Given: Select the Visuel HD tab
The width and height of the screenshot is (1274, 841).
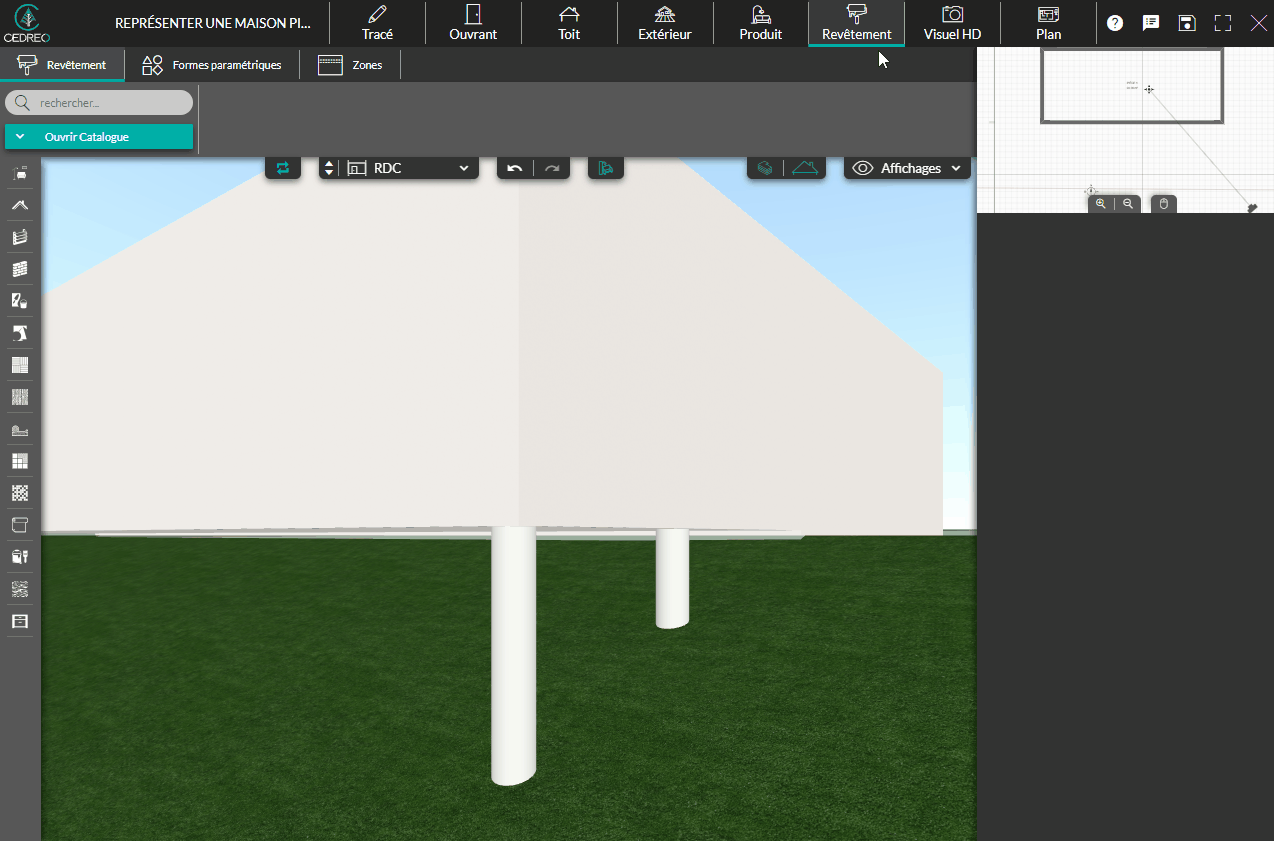Looking at the screenshot, I should tap(952, 23).
